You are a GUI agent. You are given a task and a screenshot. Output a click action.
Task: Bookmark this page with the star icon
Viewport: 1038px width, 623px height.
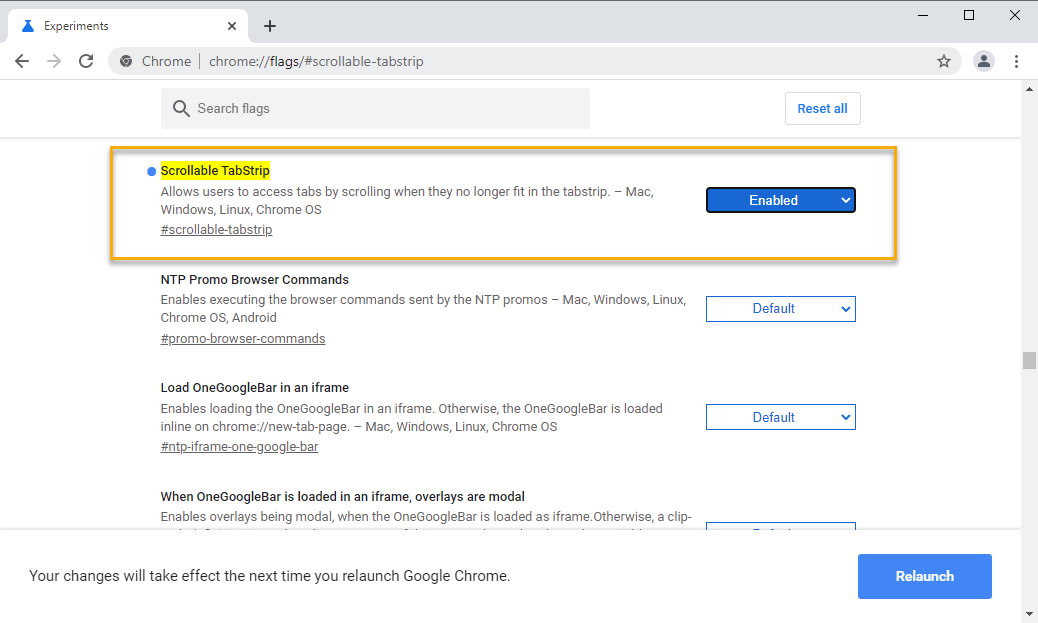coord(943,61)
